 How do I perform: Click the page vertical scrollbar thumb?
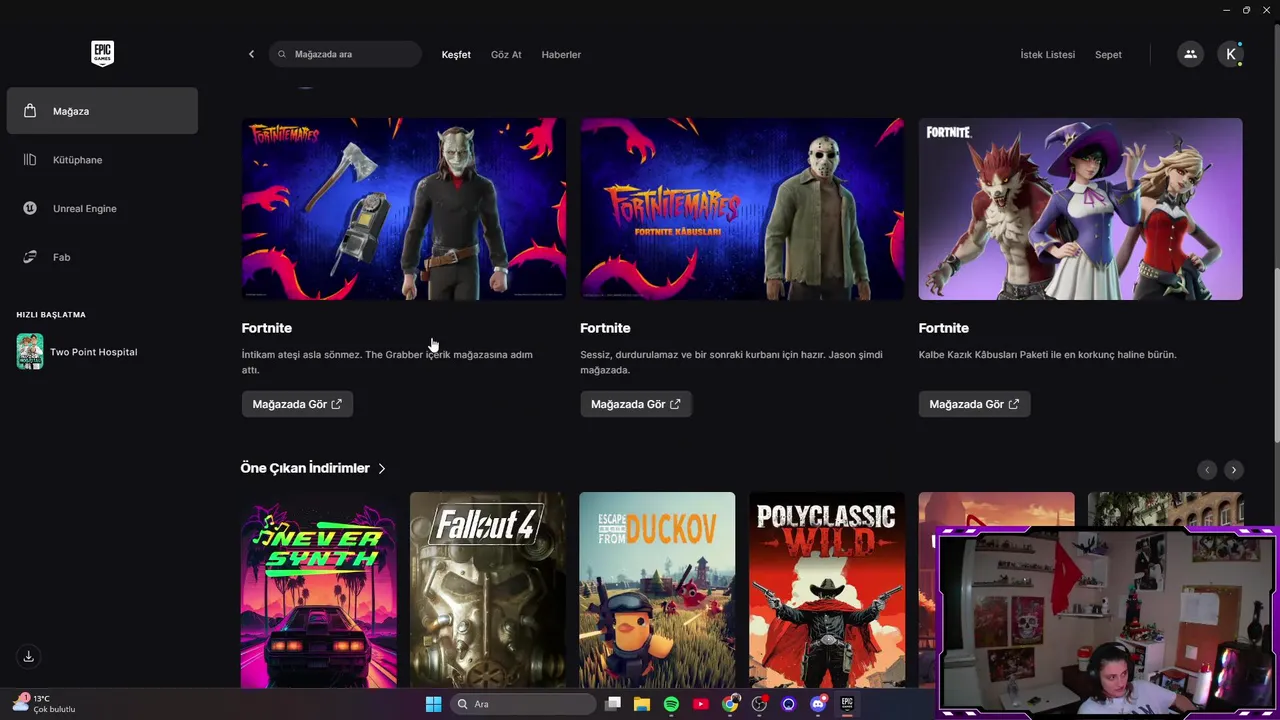[1275, 356]
